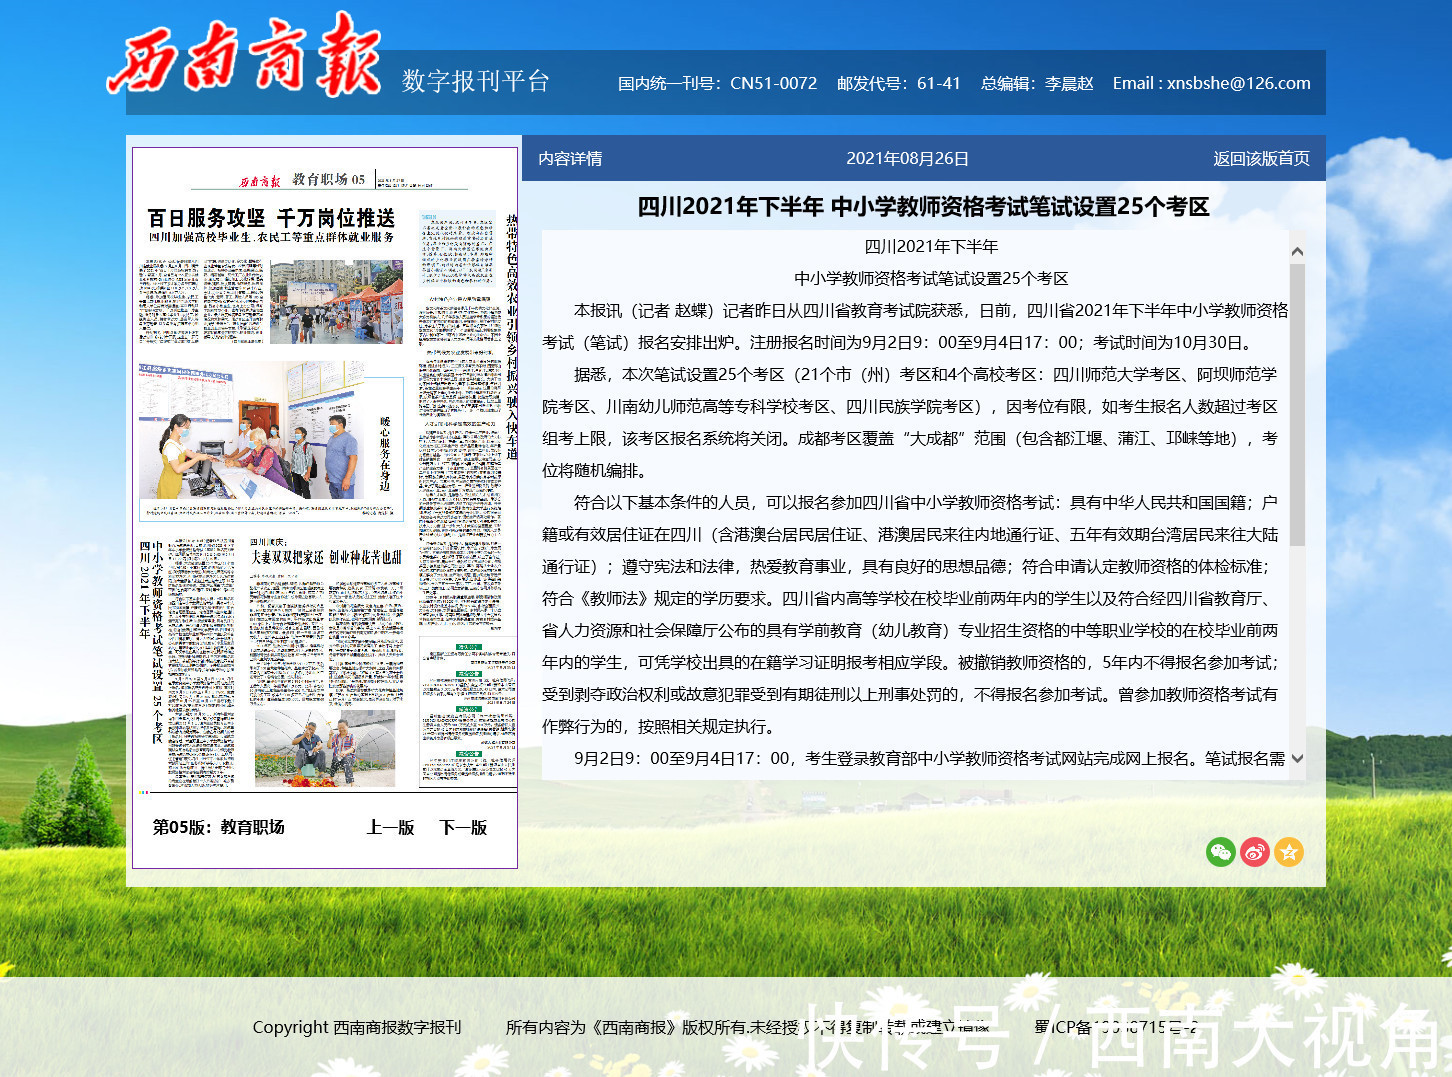Open 返回该版首页 link

point(1261,158)
